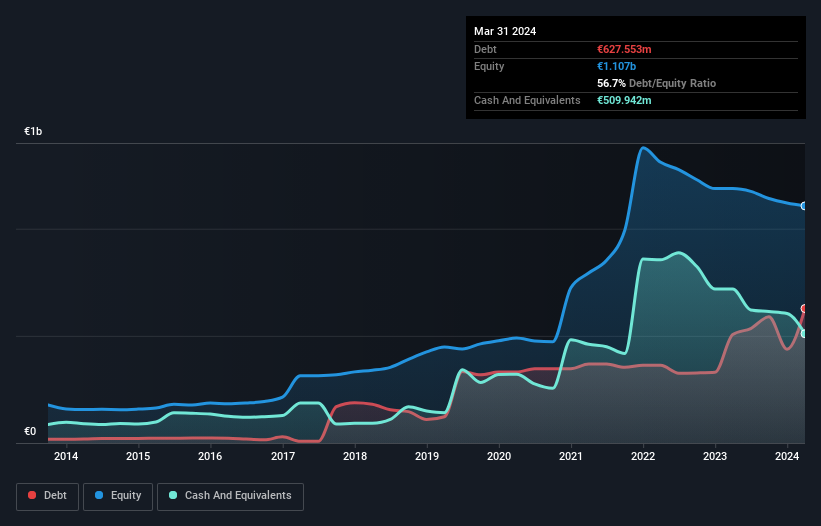Click the blue Equity legend dot
The height and width of the screenshot is (526, 821).
point(99,495)
